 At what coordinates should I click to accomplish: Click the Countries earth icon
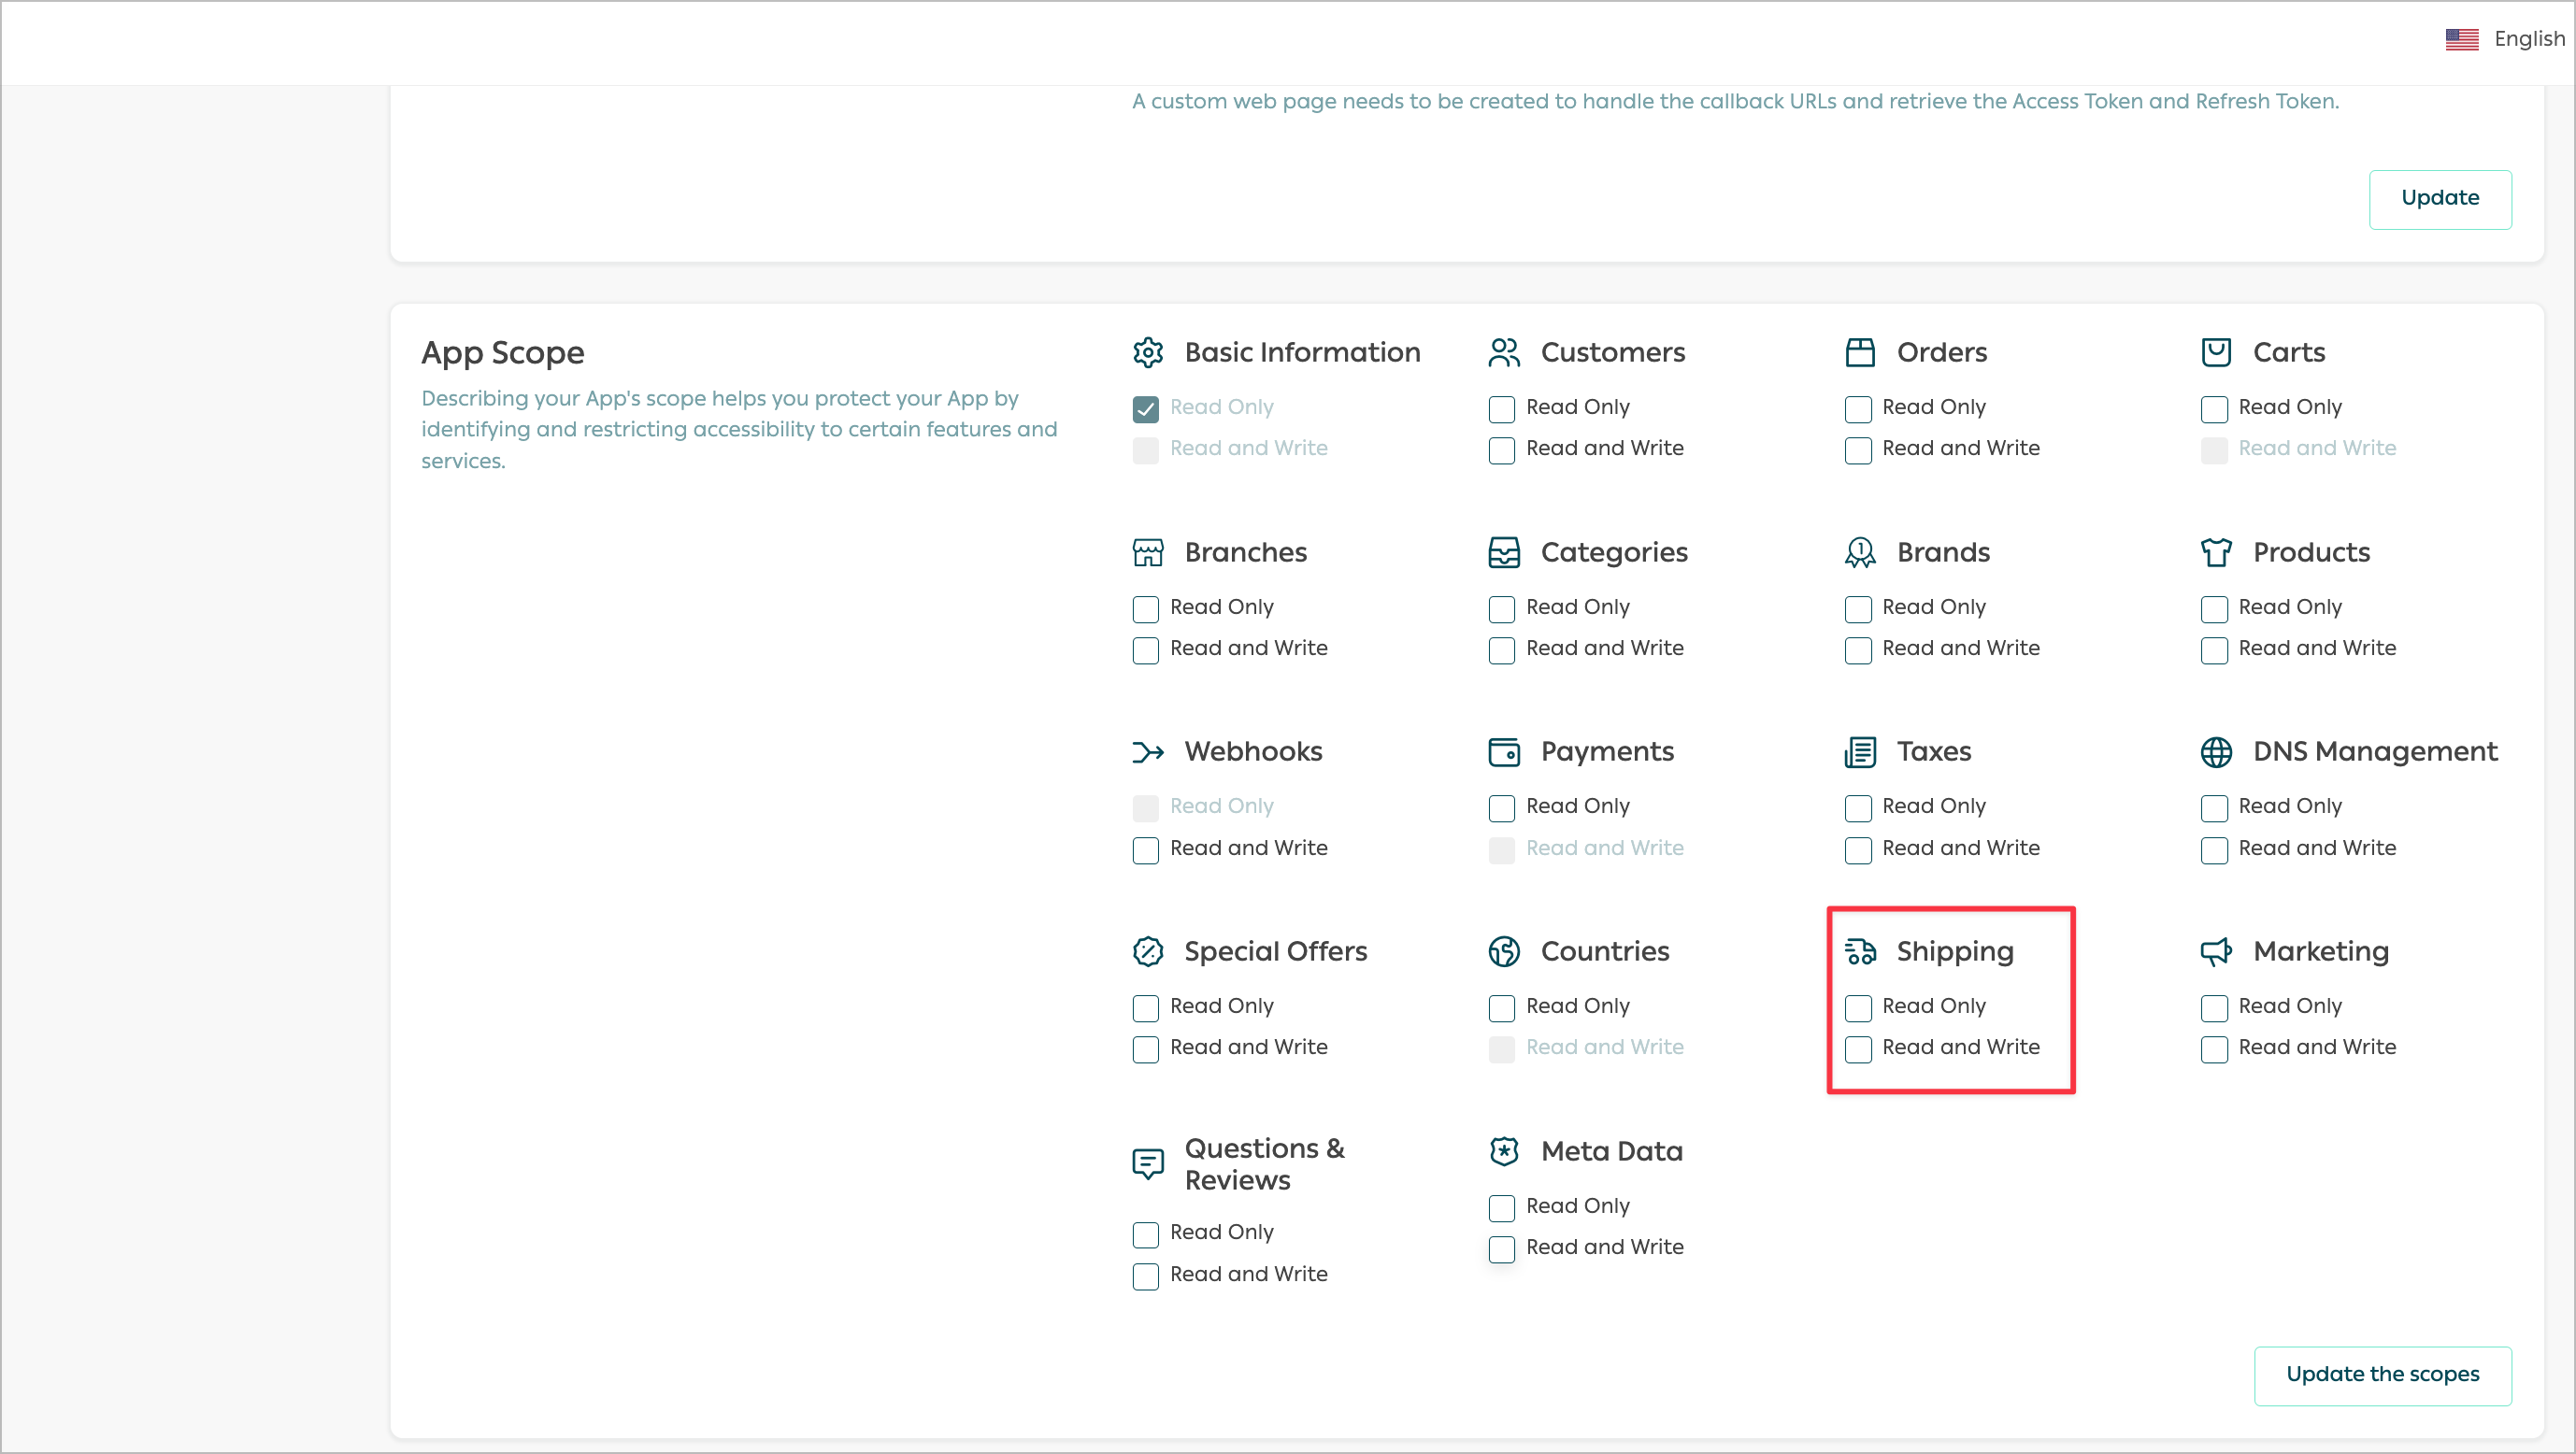(x=1503, y=951)
